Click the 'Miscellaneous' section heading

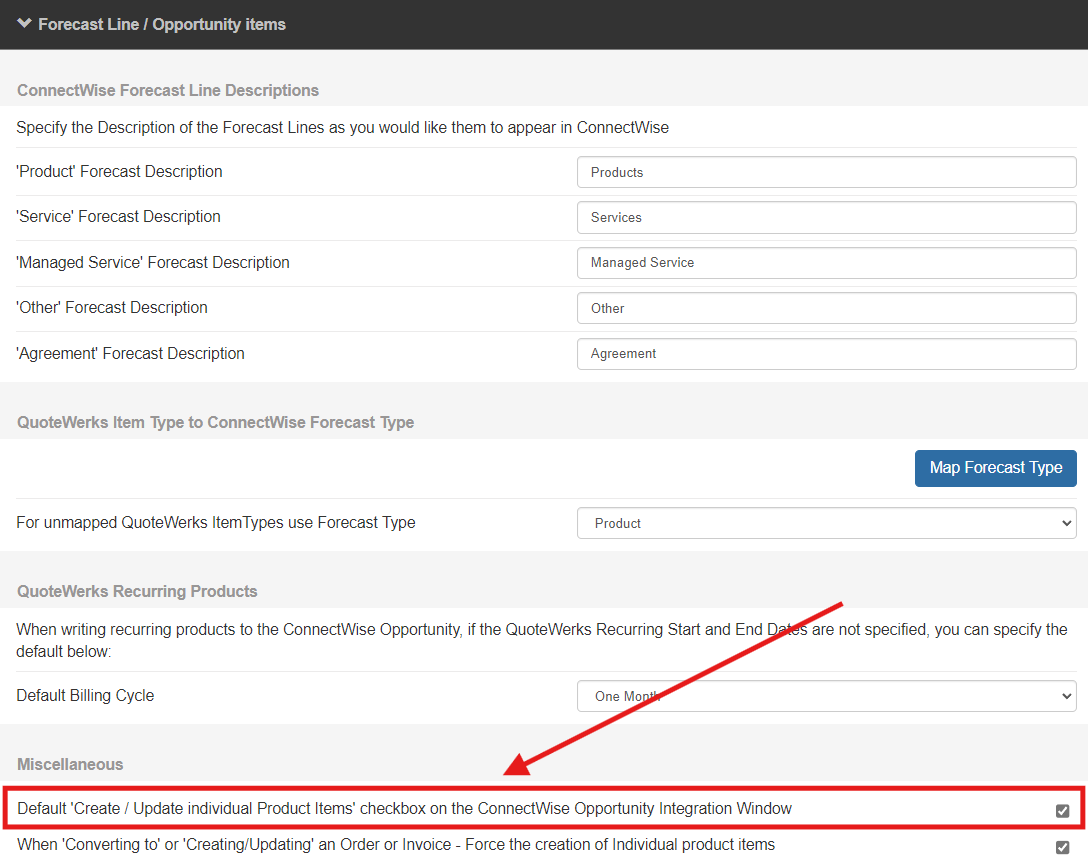pyautogui.click(x=70, y=764)
